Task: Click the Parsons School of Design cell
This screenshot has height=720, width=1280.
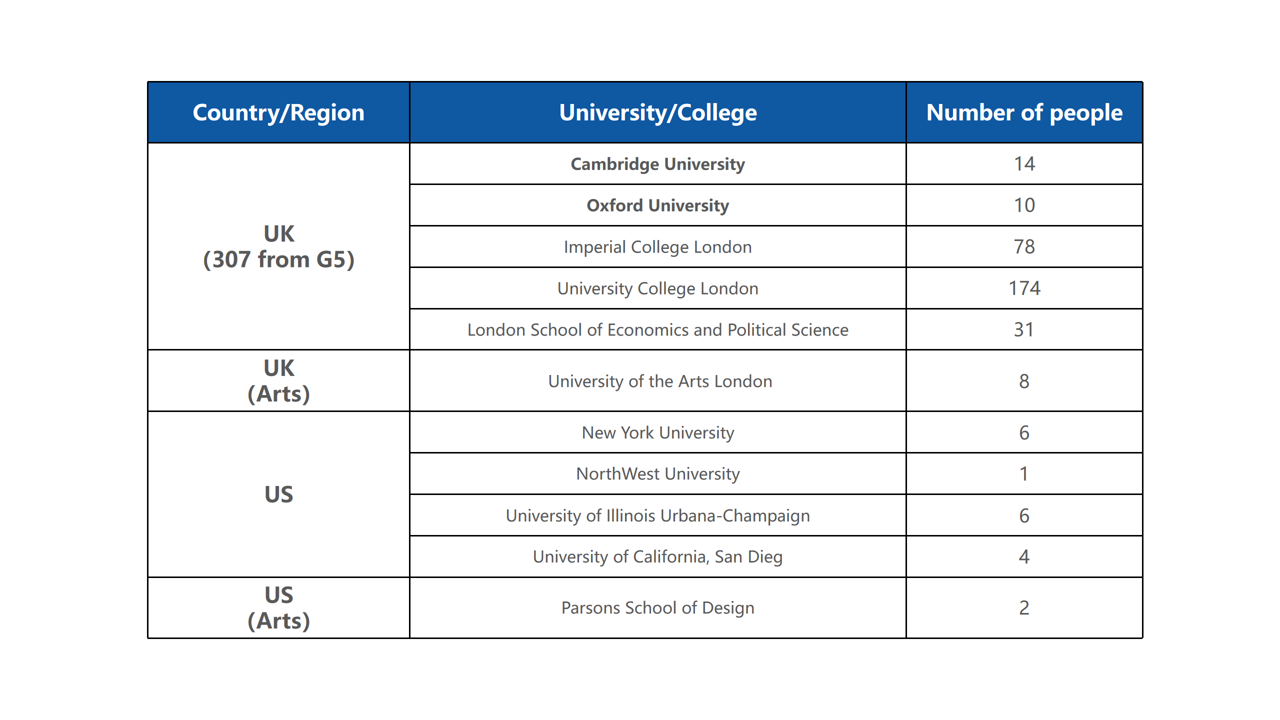Action: pos(658,608)
